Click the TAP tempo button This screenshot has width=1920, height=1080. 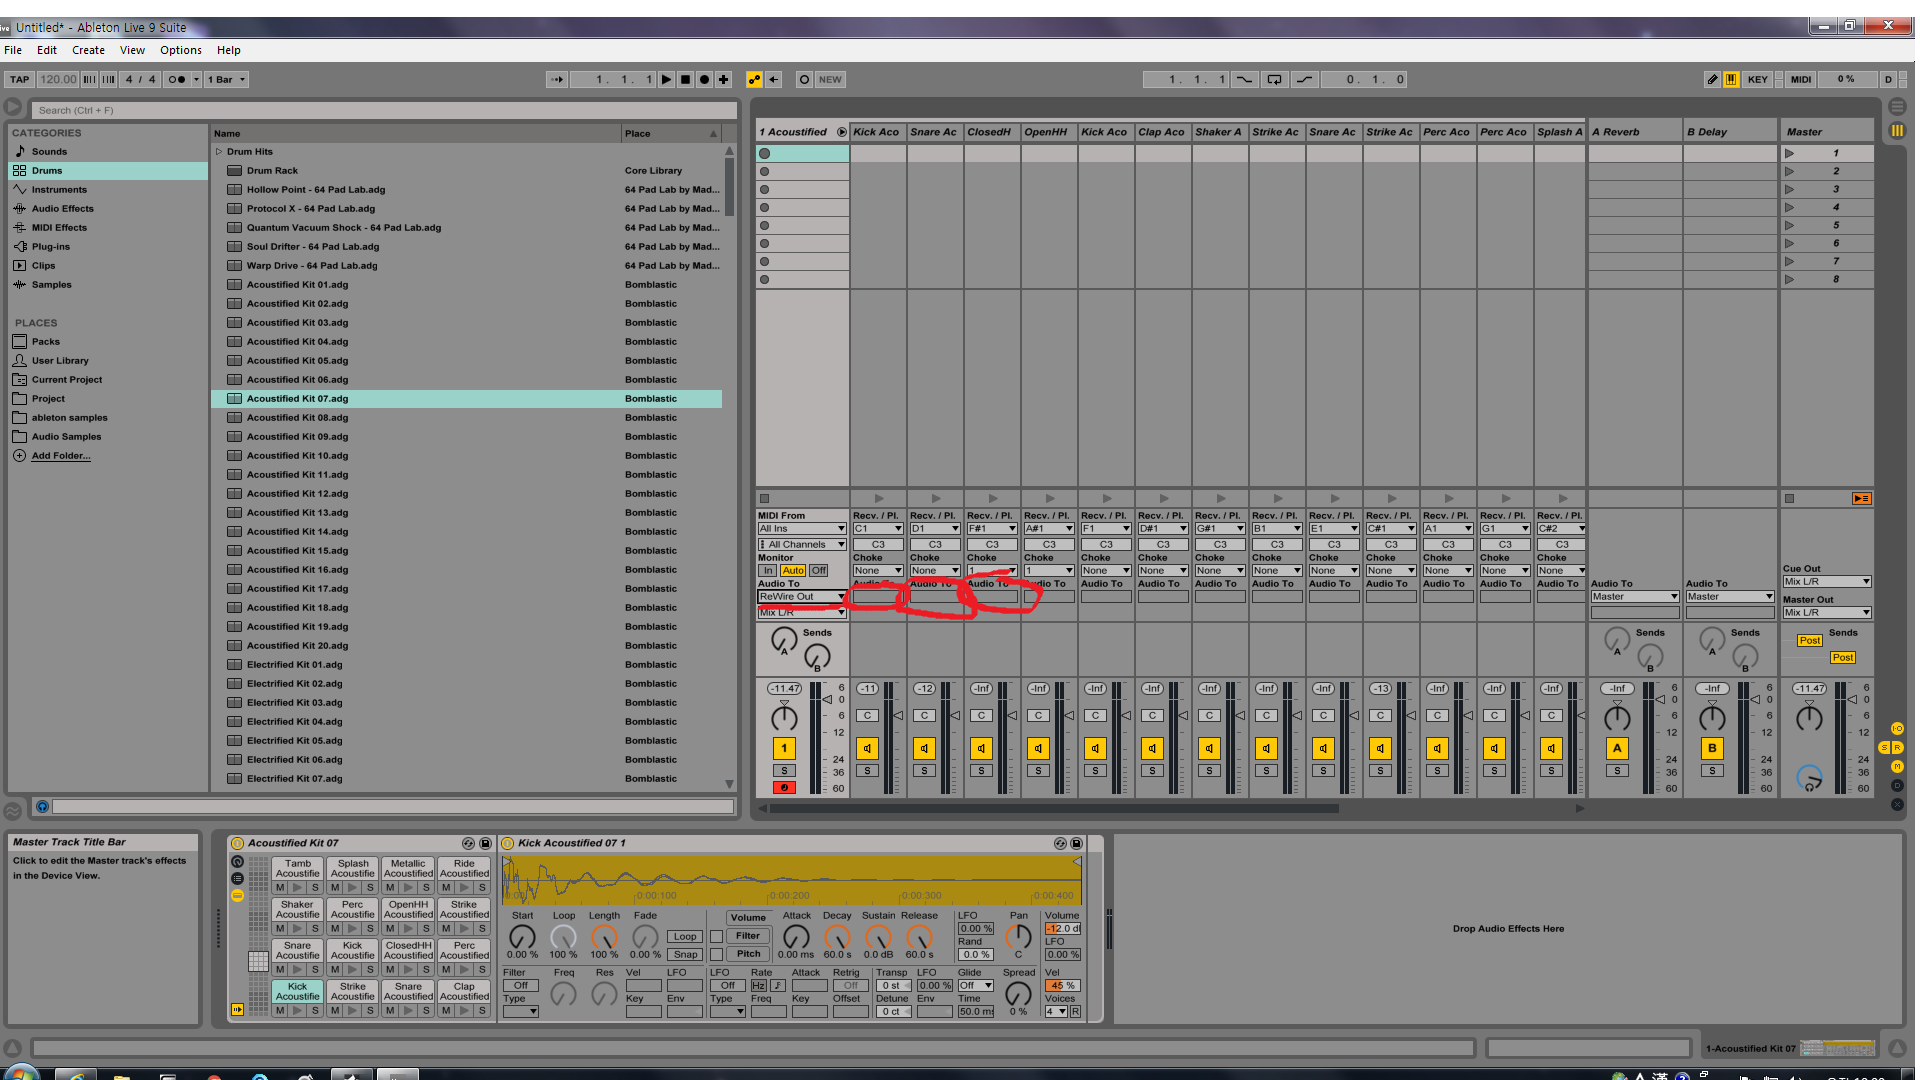coord(20,79)
